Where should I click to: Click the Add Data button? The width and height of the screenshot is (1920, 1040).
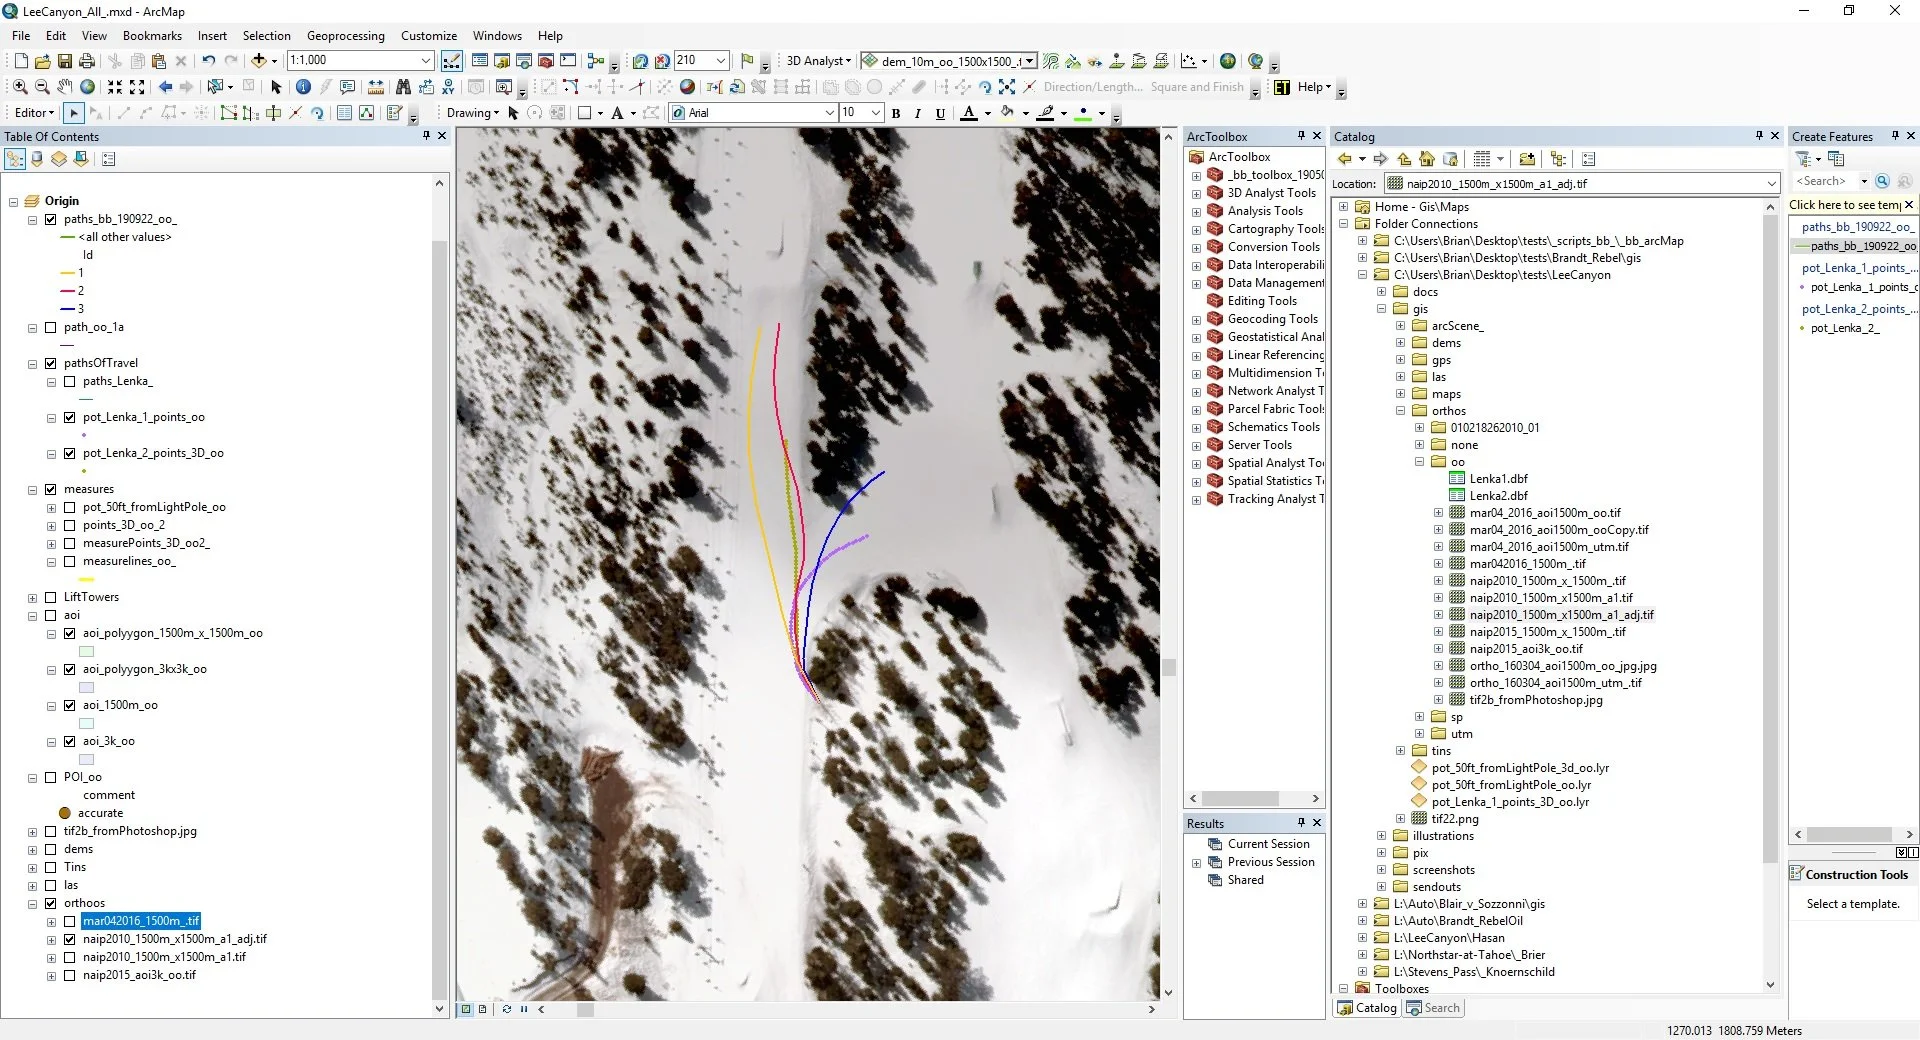(259, 61)
